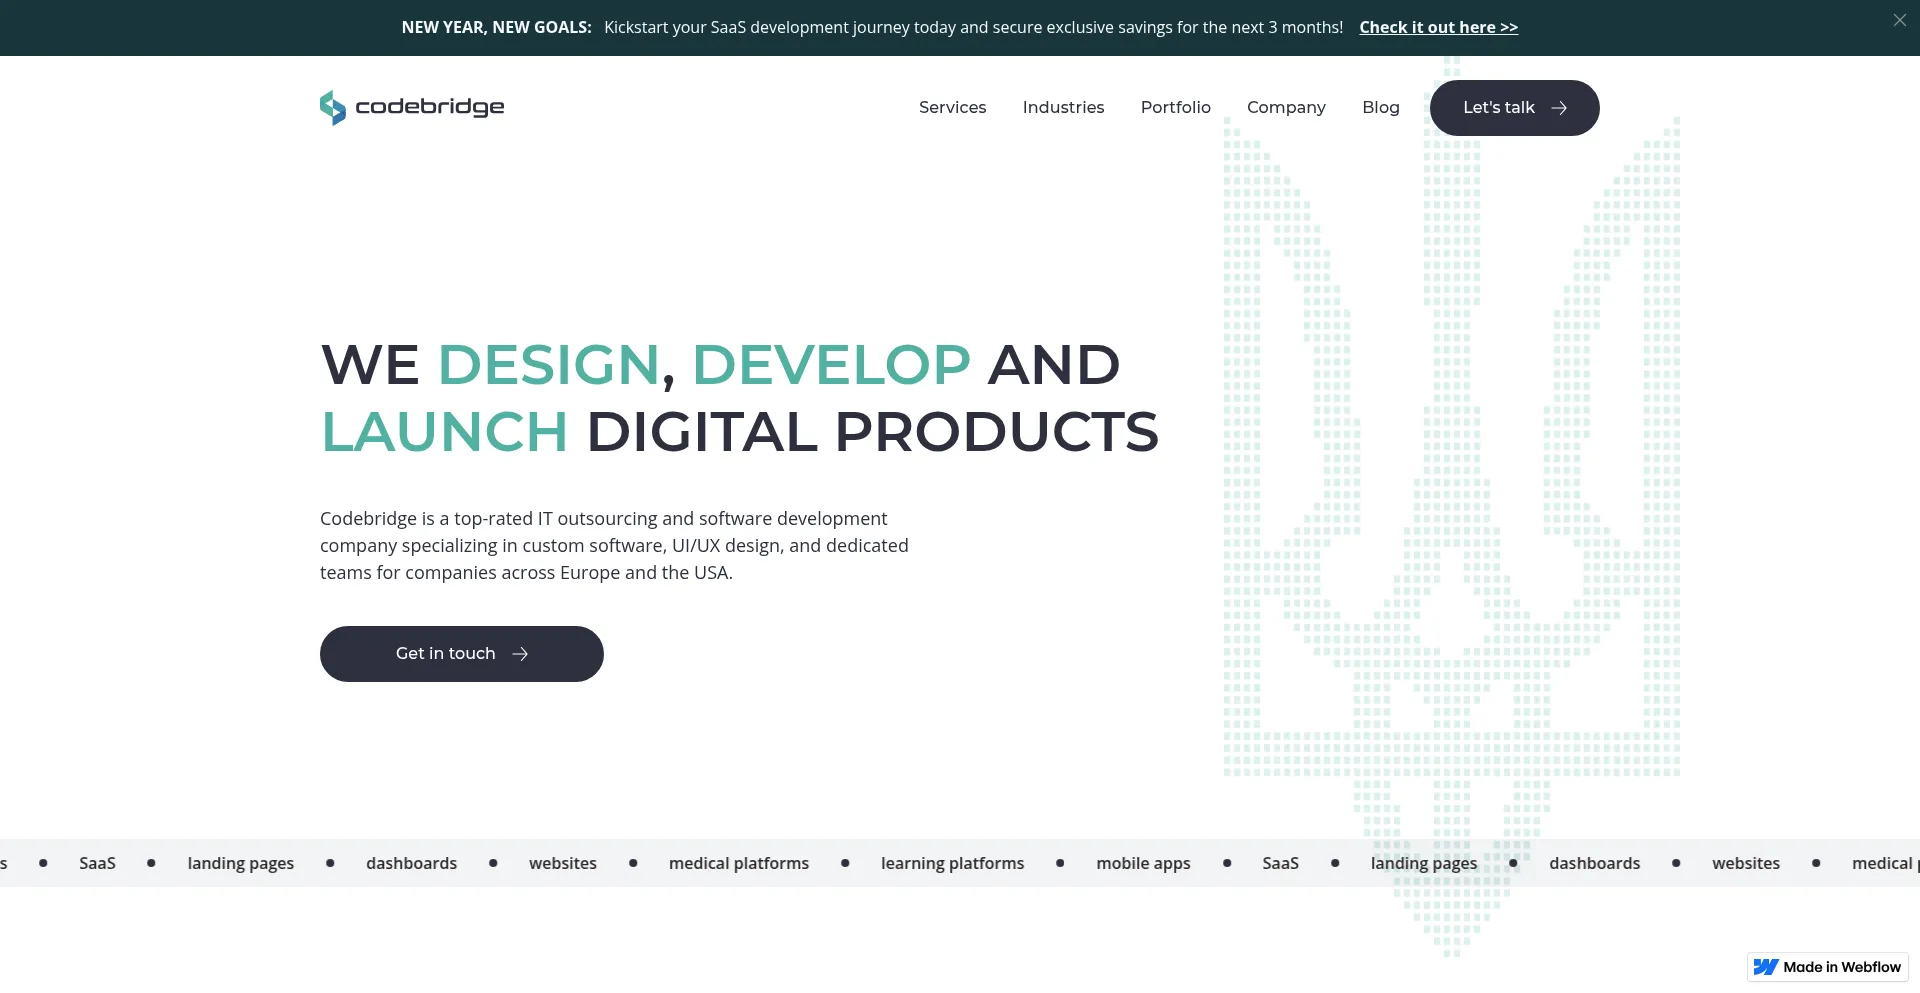Click the dotted trident graphic
This screenshot has height=993, width=1920.
pos(1448,500)
